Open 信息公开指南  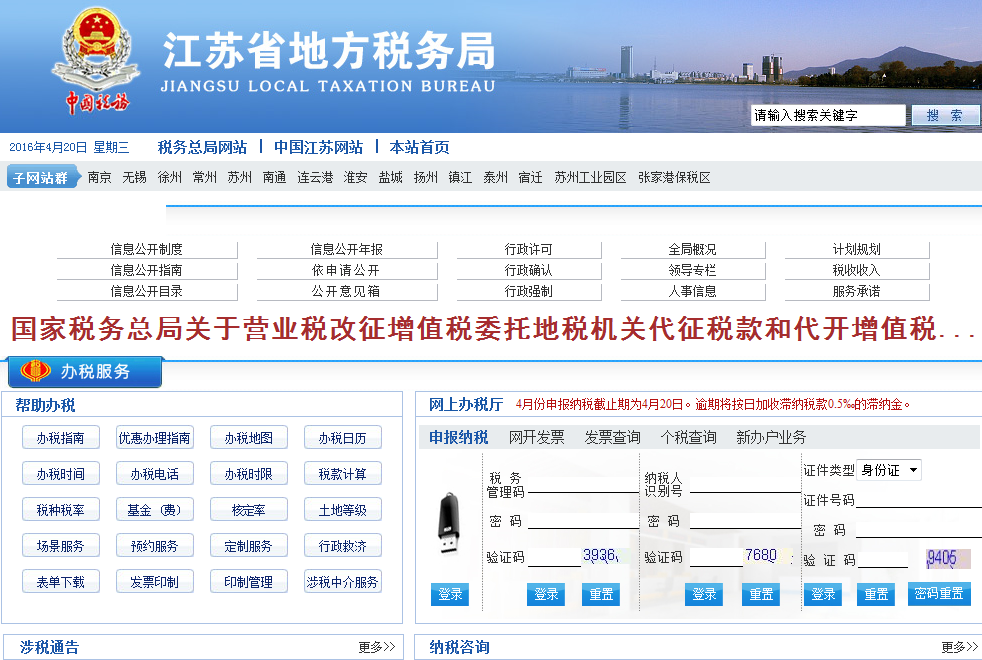(147, 271)
